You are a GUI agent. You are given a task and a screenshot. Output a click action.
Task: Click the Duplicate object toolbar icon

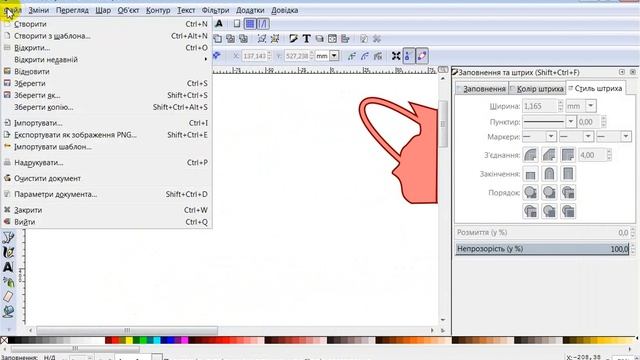(x=218, y=39)
